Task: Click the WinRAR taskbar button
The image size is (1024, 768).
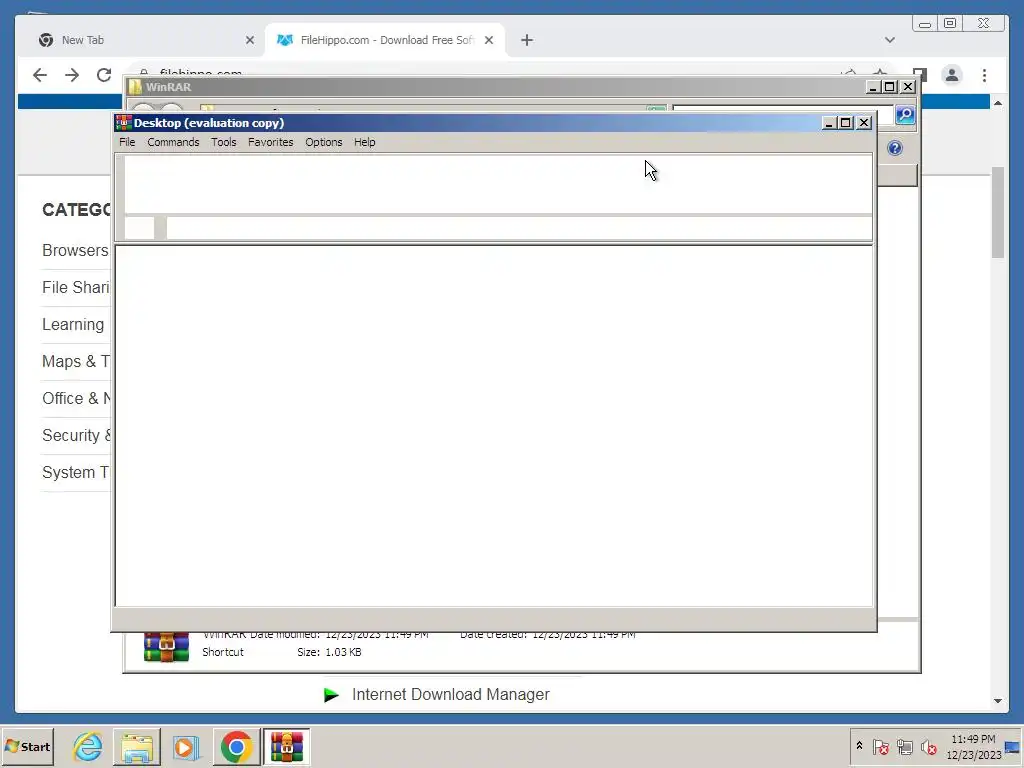Action: coord(287,746)
